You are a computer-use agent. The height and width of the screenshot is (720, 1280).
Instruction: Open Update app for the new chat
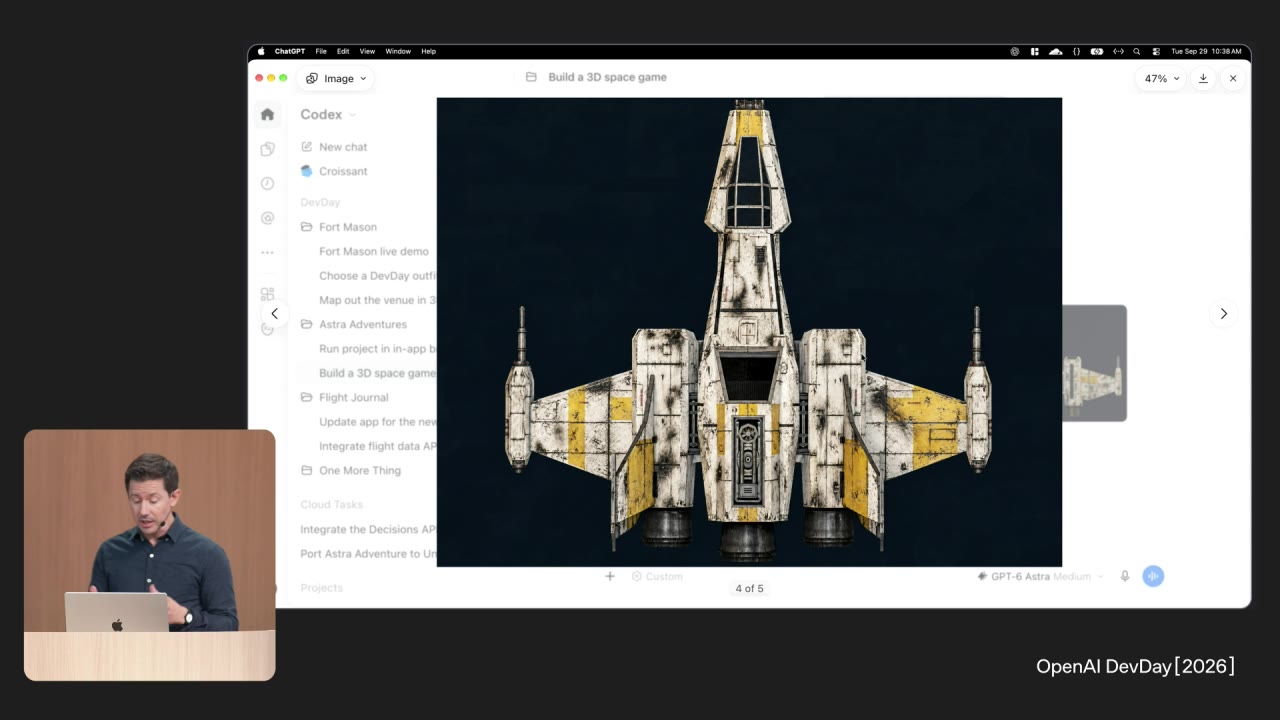(x=377, y=422)
